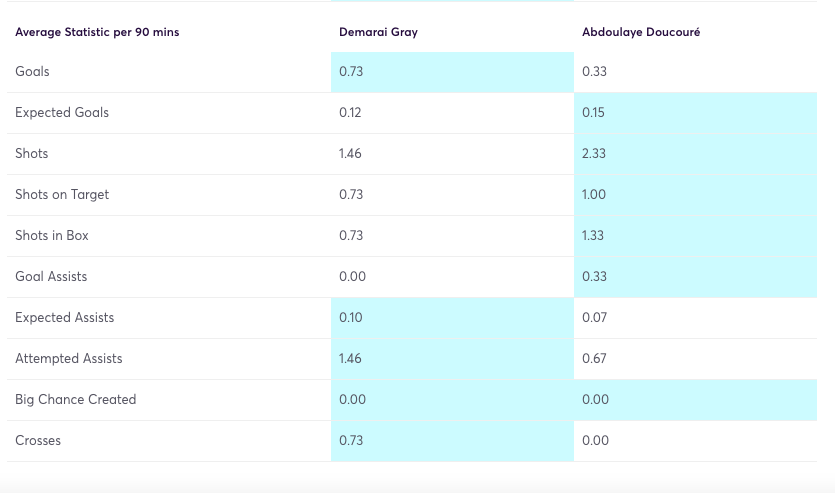This screenshot has height=493, width=835.
Task: Select Doucouré's Shots value 2.33
Action: (x=594, y=153)
